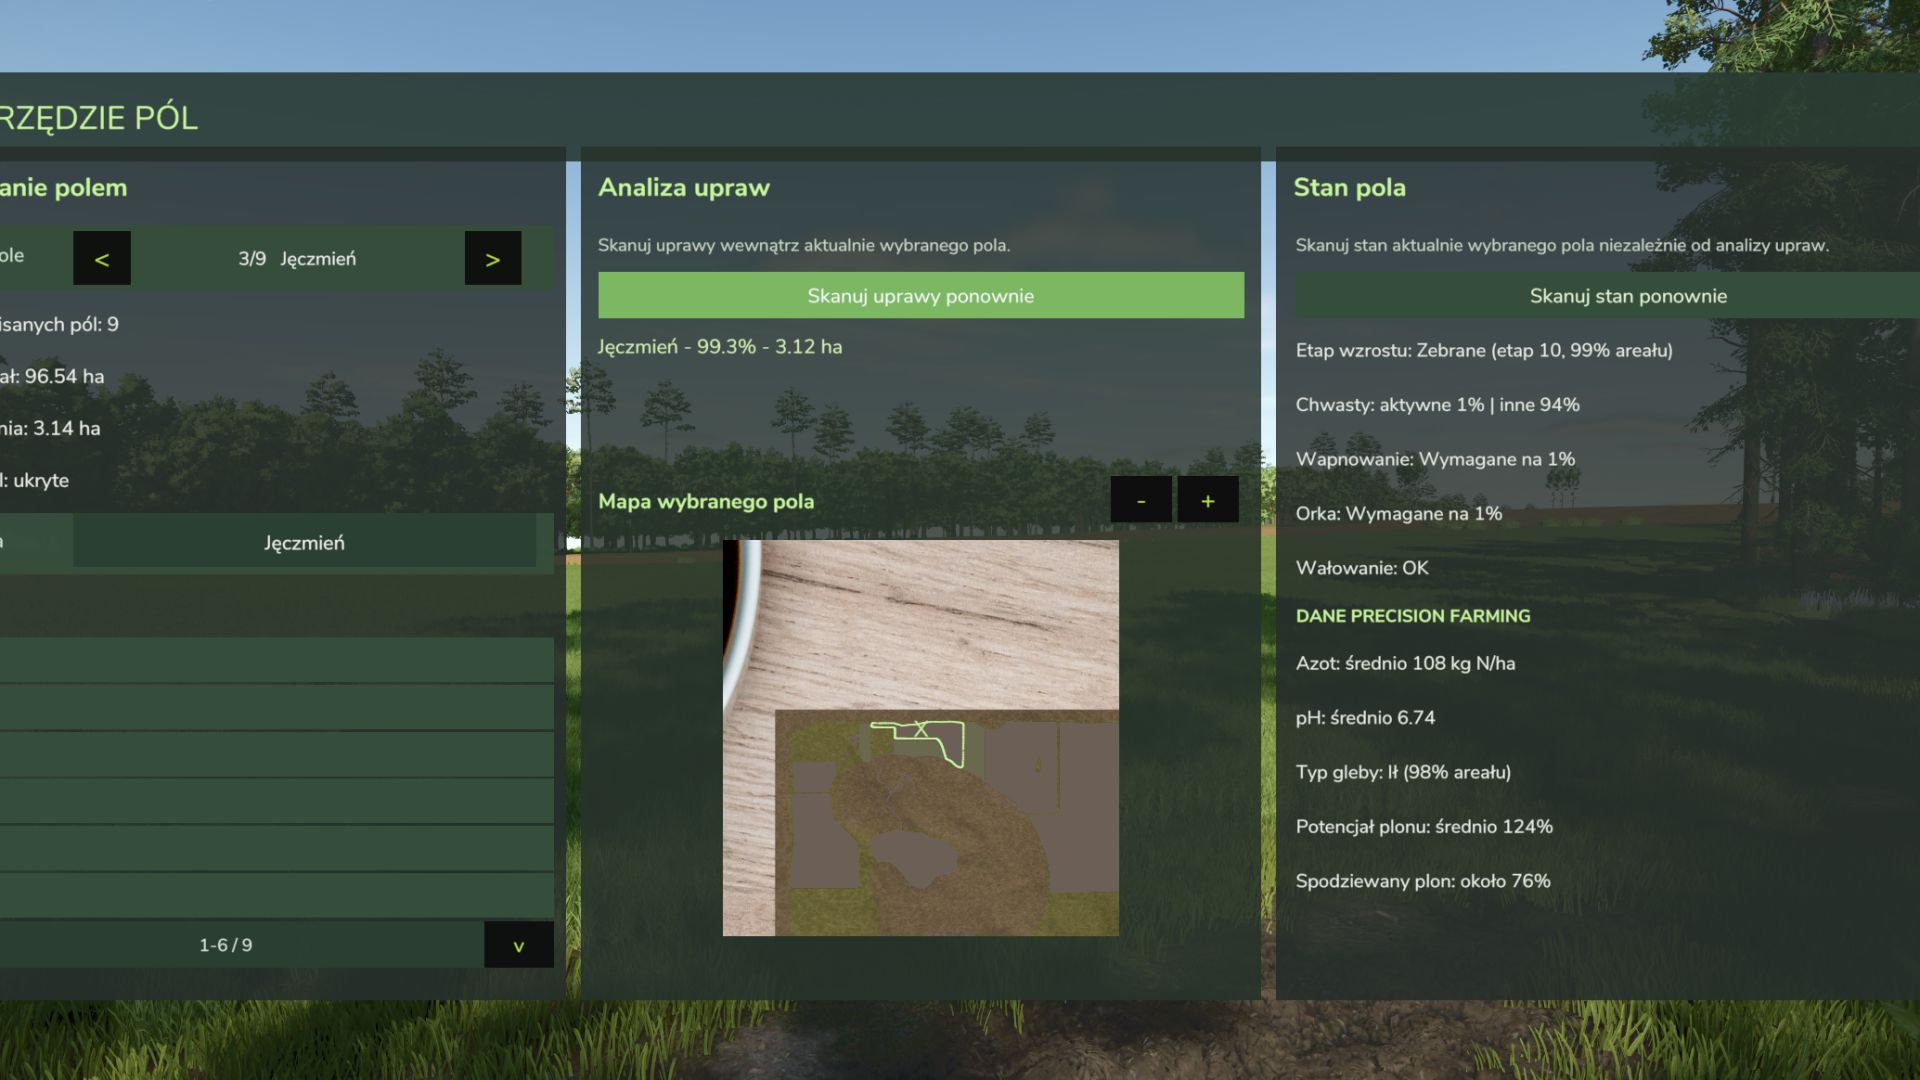
Task: Click Spodziewany plon: około 76% line
Action: tap(1423, 881)
